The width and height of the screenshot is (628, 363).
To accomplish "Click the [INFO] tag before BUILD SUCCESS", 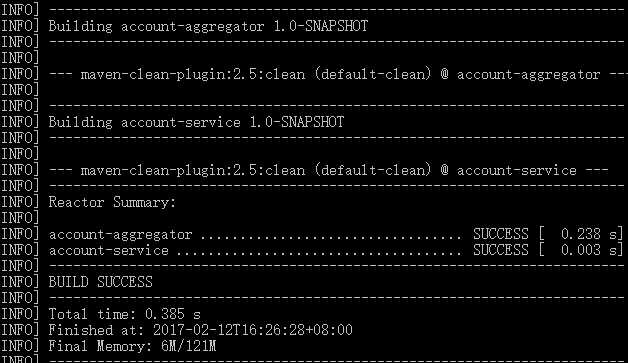I will 20,282.
